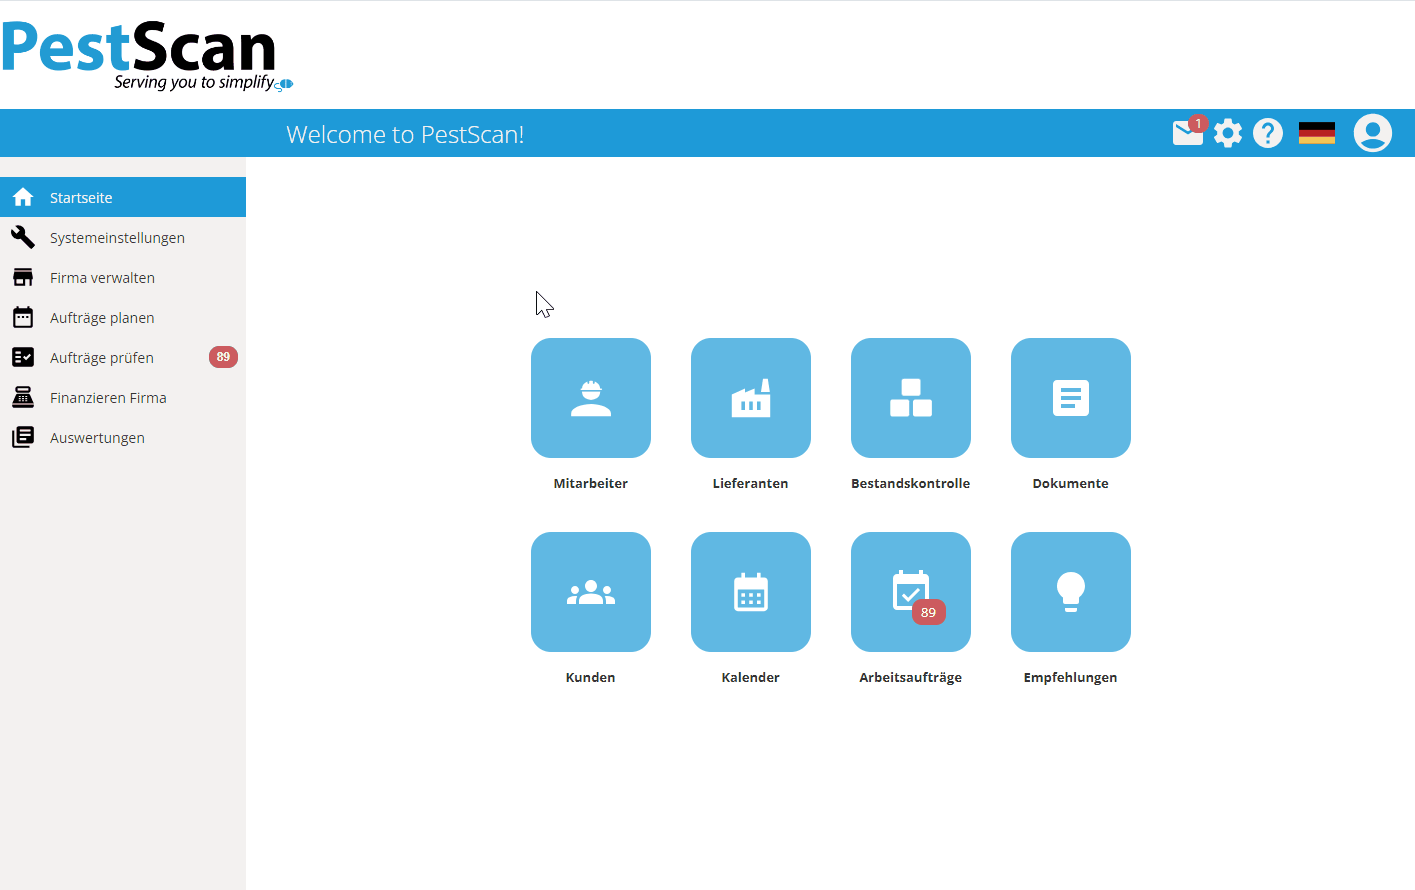Click the 89 badge on Arbeitsaufträge tile
This screenshot has height=890, width=1415.
[928, 612]
